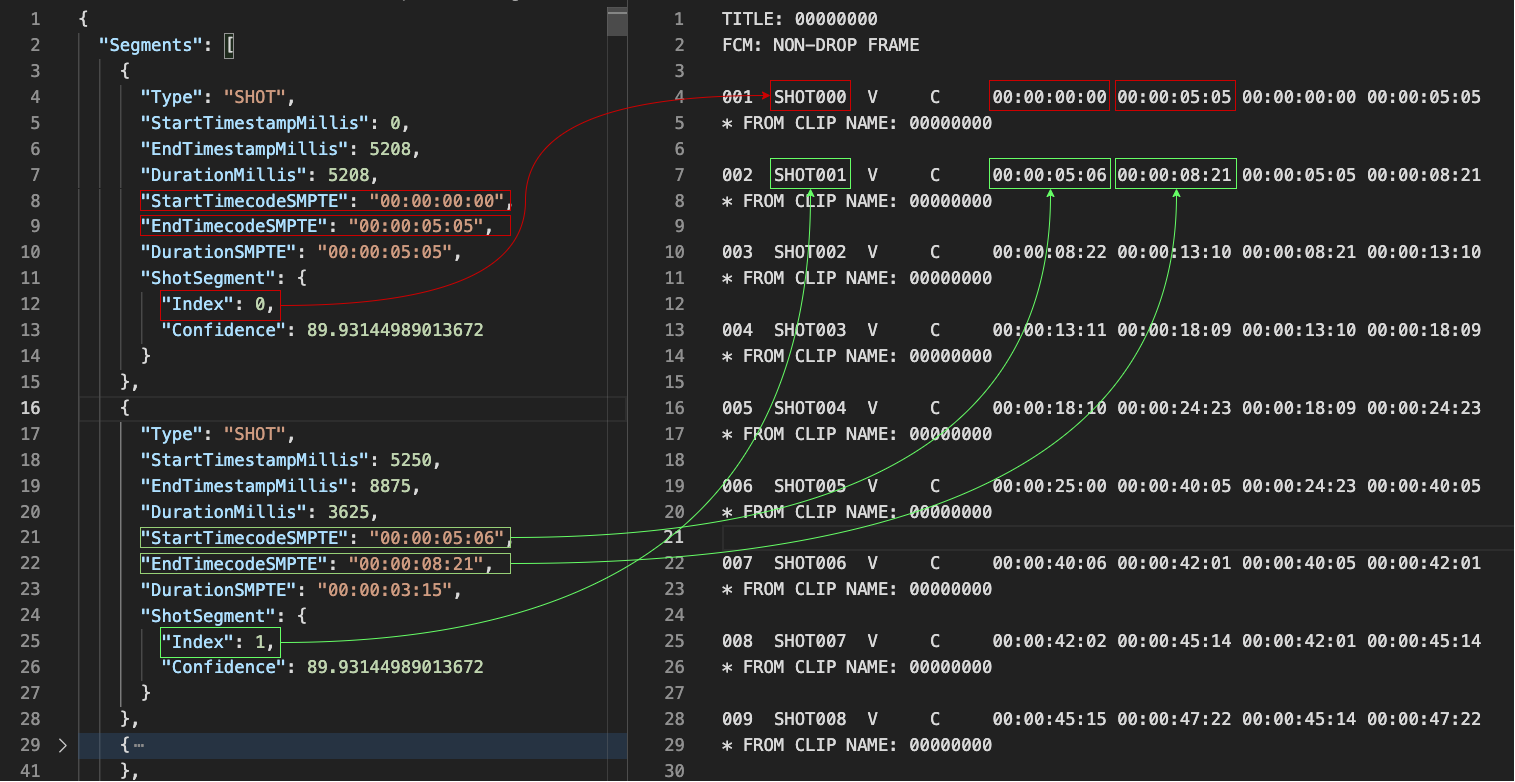The image size is (1515, 782).
Task: Click timecode 00:00:08:22 in EDL event 003
Action: pos(1050,252)
